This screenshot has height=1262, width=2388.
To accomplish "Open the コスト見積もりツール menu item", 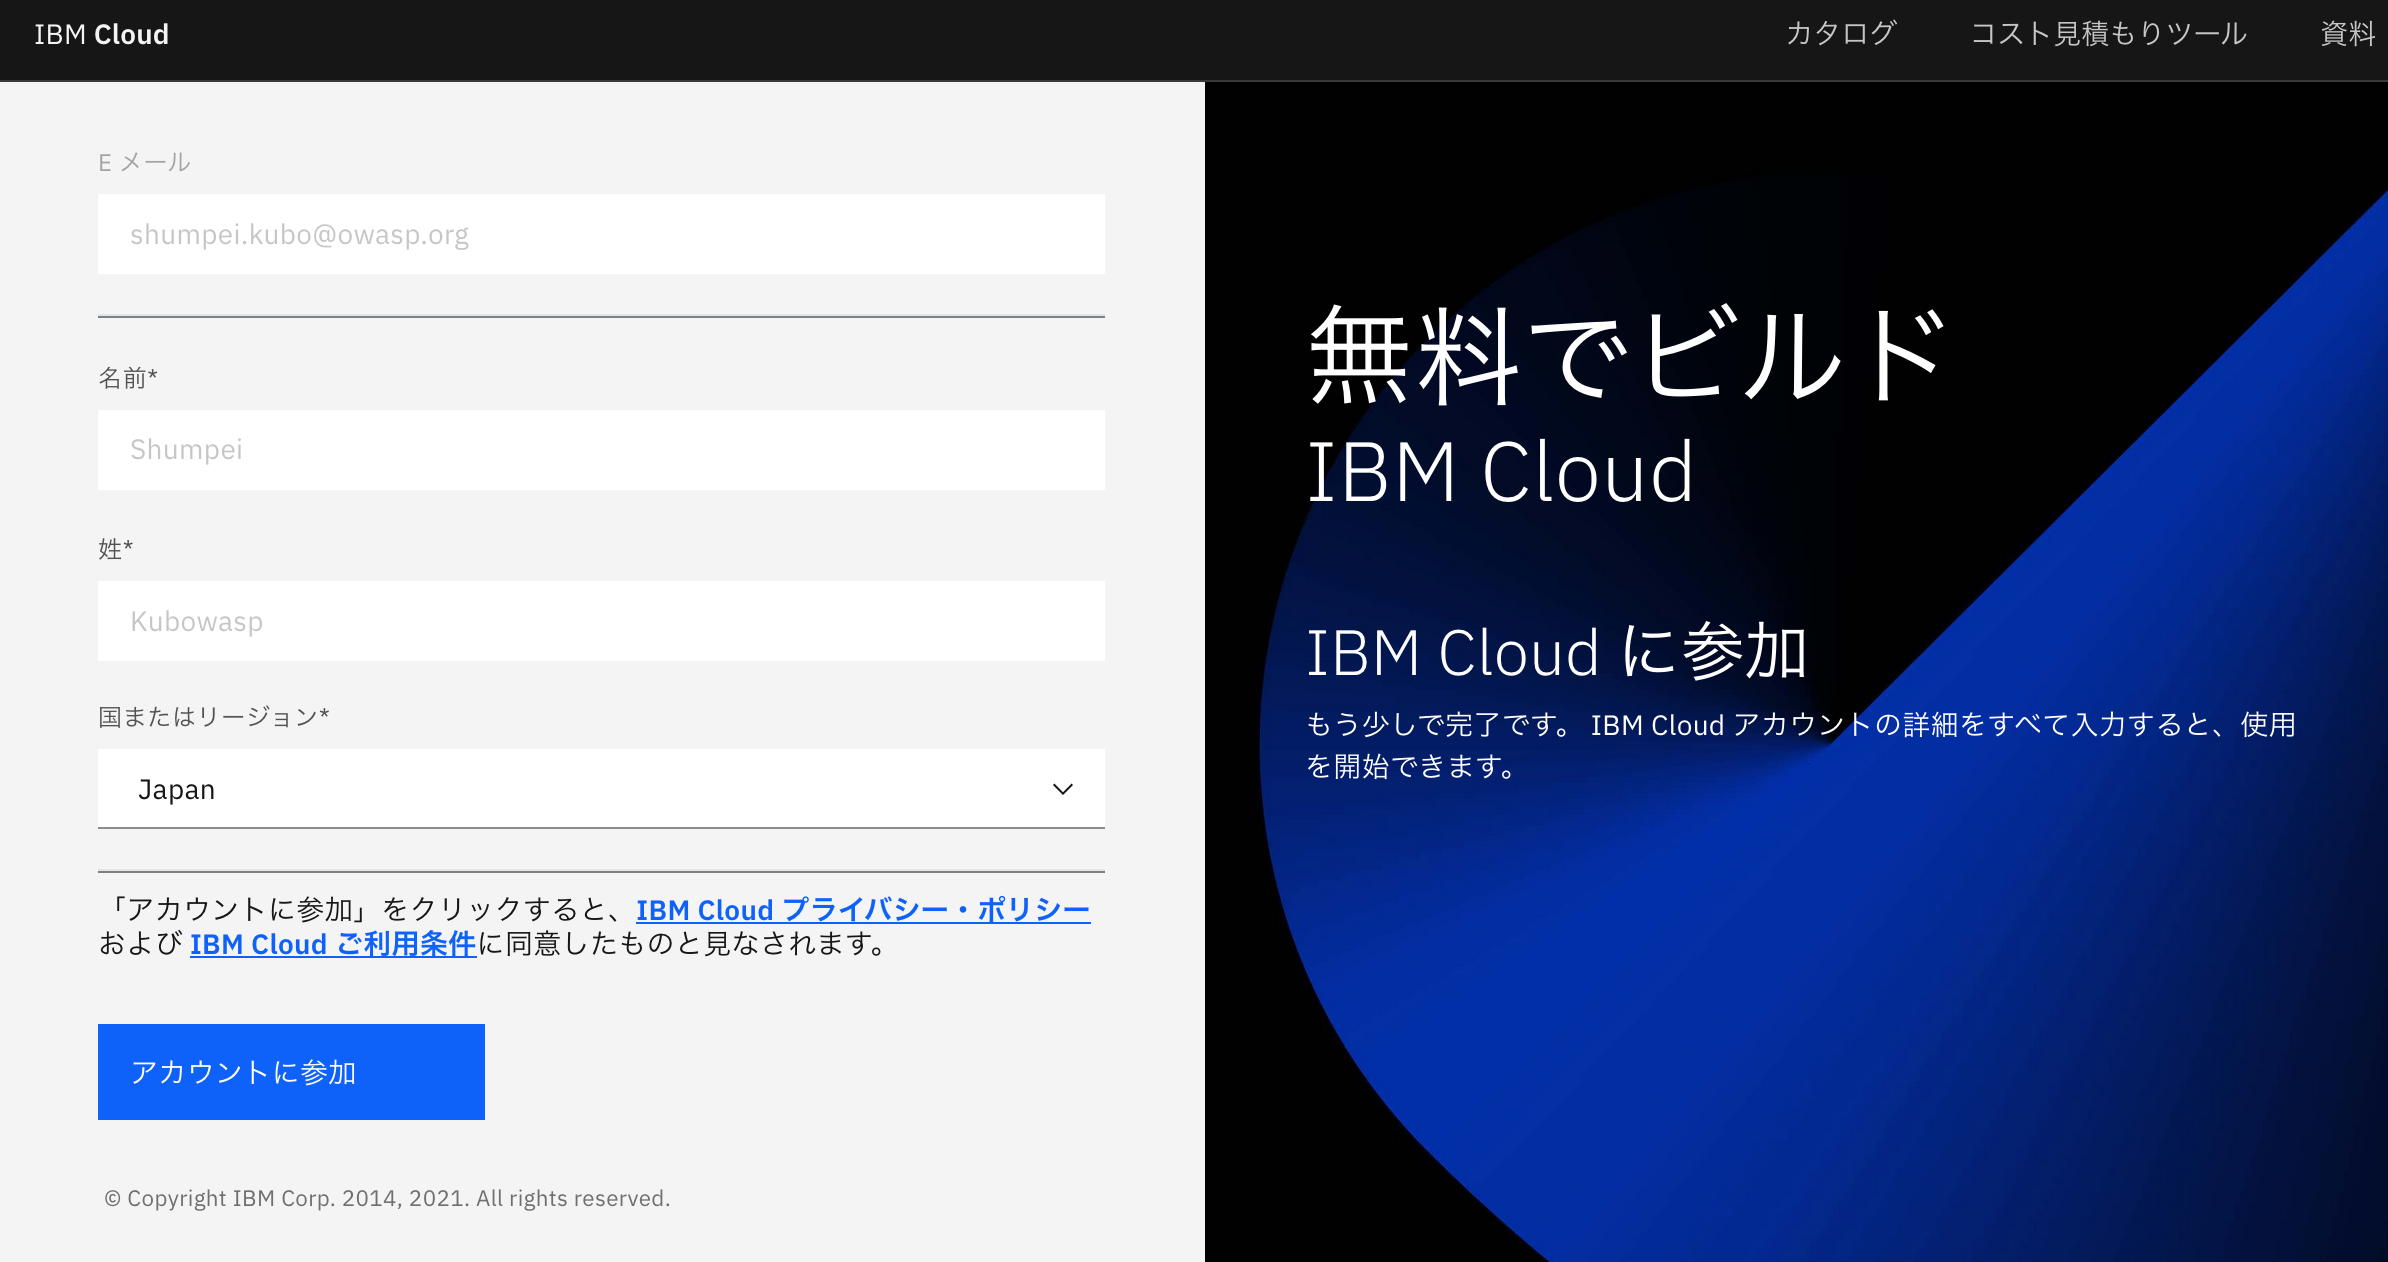I will (x=2110, y=34).
